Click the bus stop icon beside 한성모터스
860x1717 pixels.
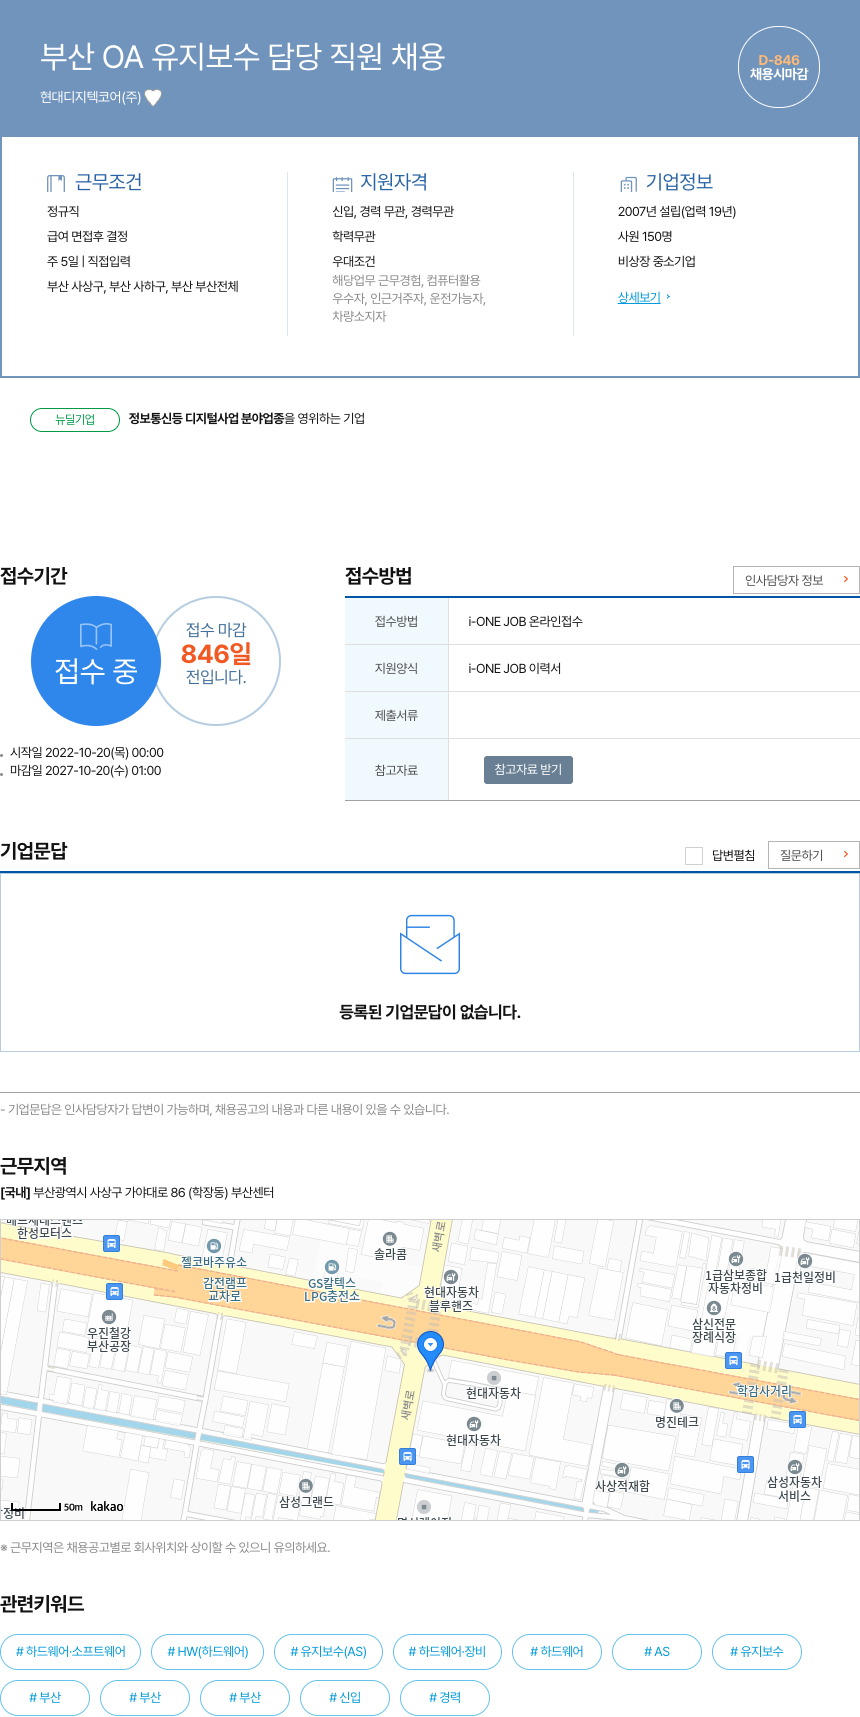click(112, 1243)
